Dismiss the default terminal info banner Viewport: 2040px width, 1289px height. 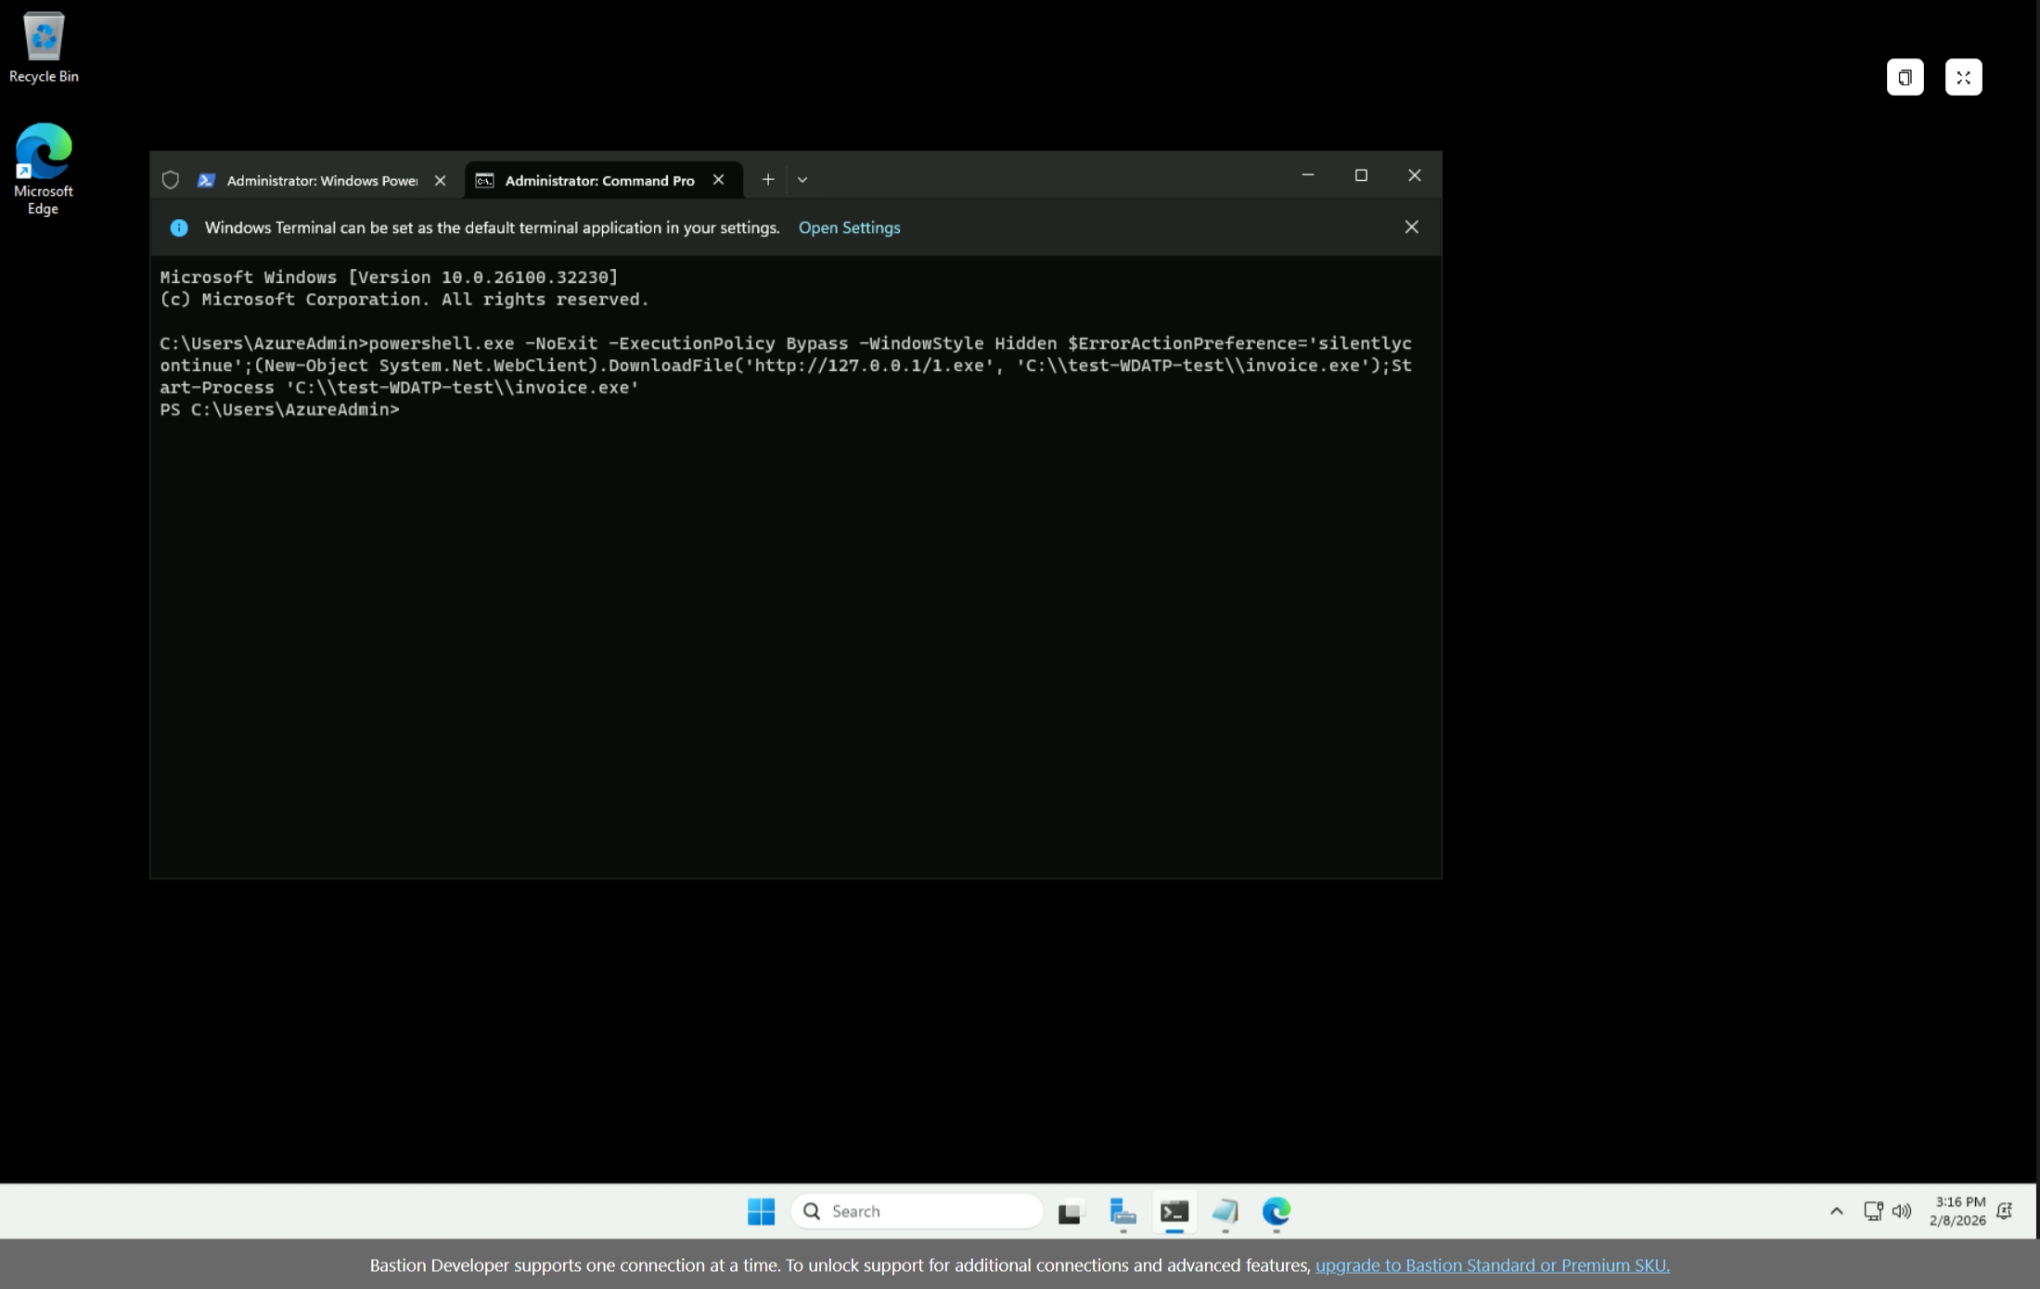1411,227
